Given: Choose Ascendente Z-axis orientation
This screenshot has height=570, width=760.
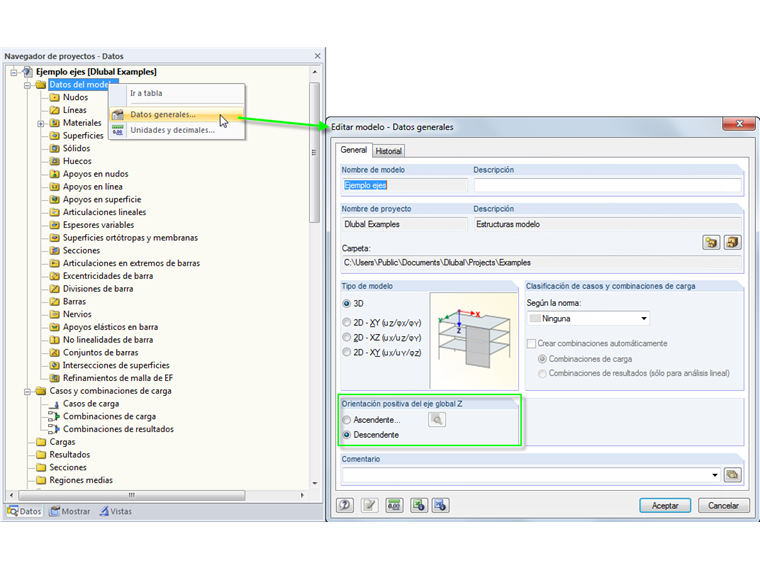Looking at the screenshot, I should (x=347, y=420).
